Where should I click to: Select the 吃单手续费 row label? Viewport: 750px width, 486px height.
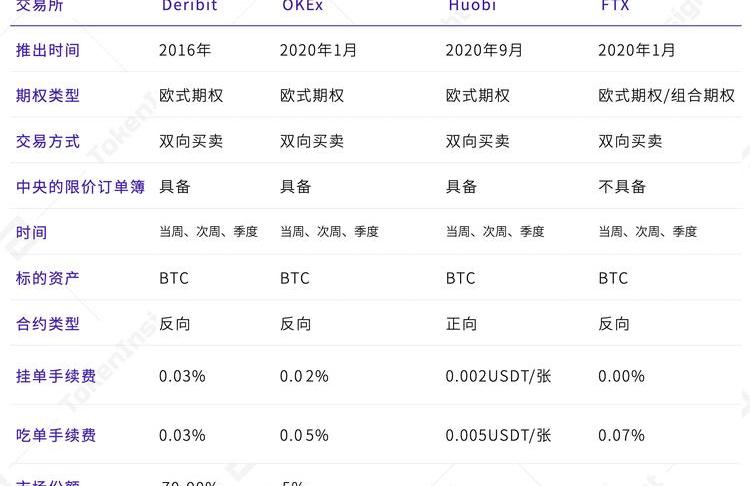coord(56,435)
